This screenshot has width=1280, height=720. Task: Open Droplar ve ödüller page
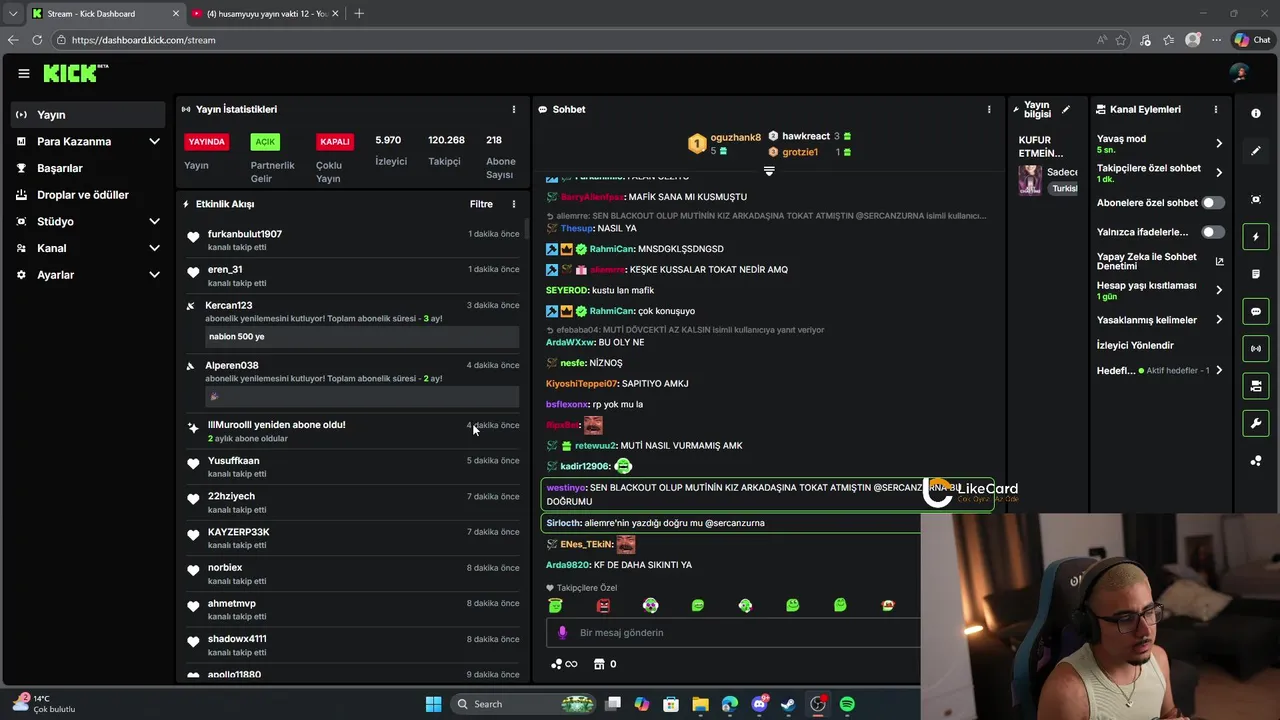88,195
